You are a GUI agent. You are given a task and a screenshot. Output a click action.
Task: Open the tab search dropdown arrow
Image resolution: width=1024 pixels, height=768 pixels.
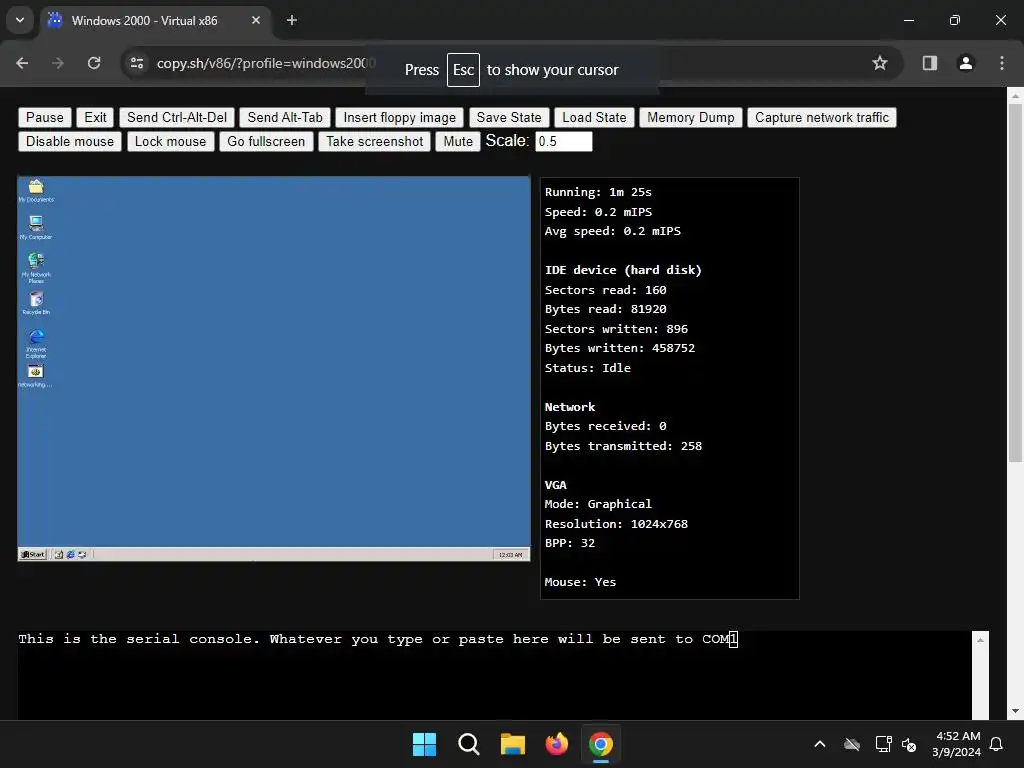[20, 20]
